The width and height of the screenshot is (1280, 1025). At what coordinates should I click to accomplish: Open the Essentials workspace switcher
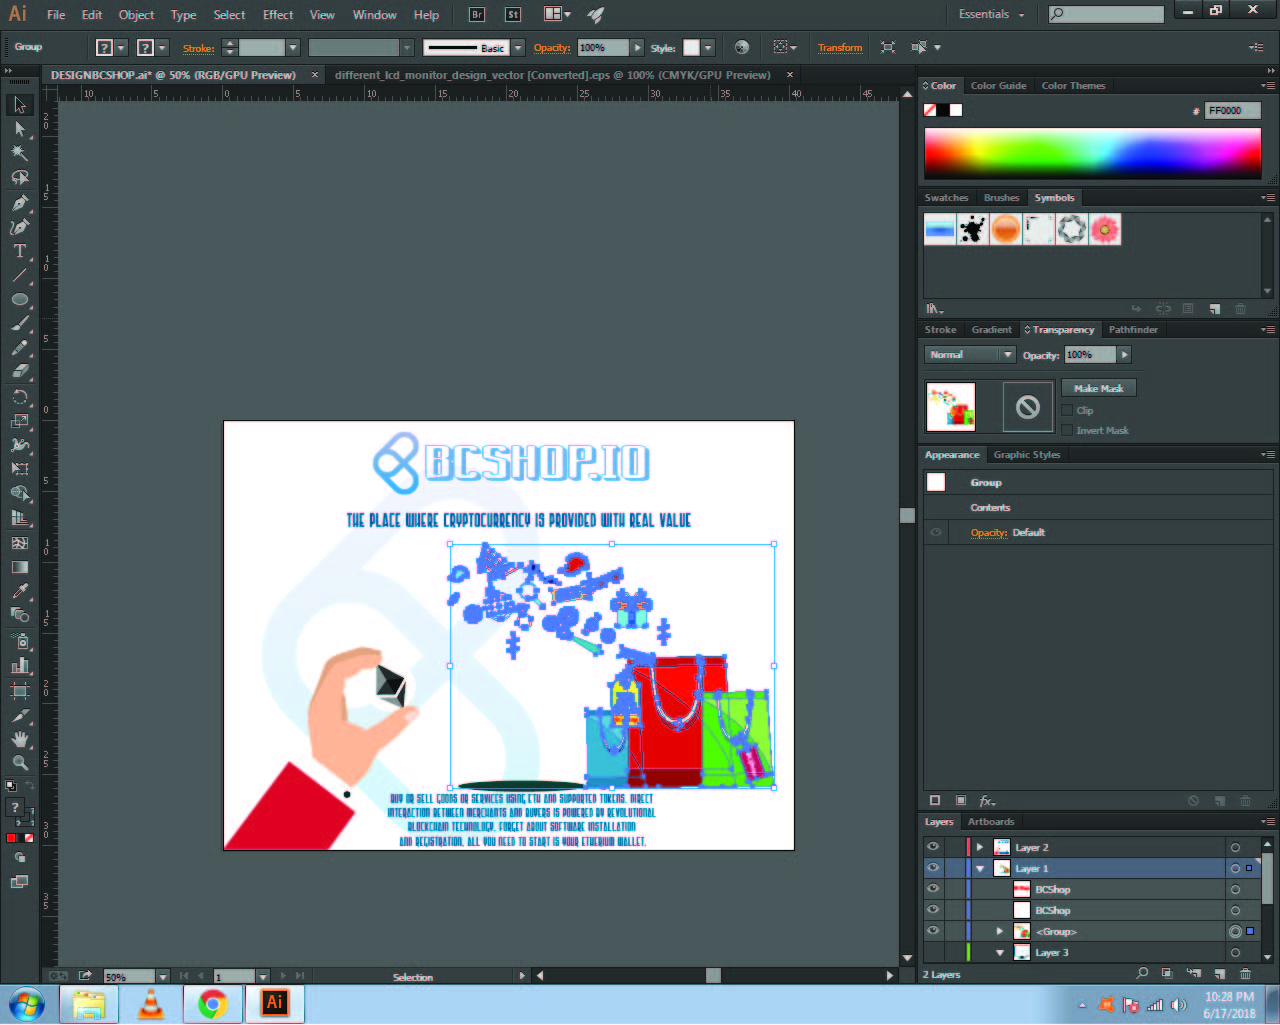(991, 14)
